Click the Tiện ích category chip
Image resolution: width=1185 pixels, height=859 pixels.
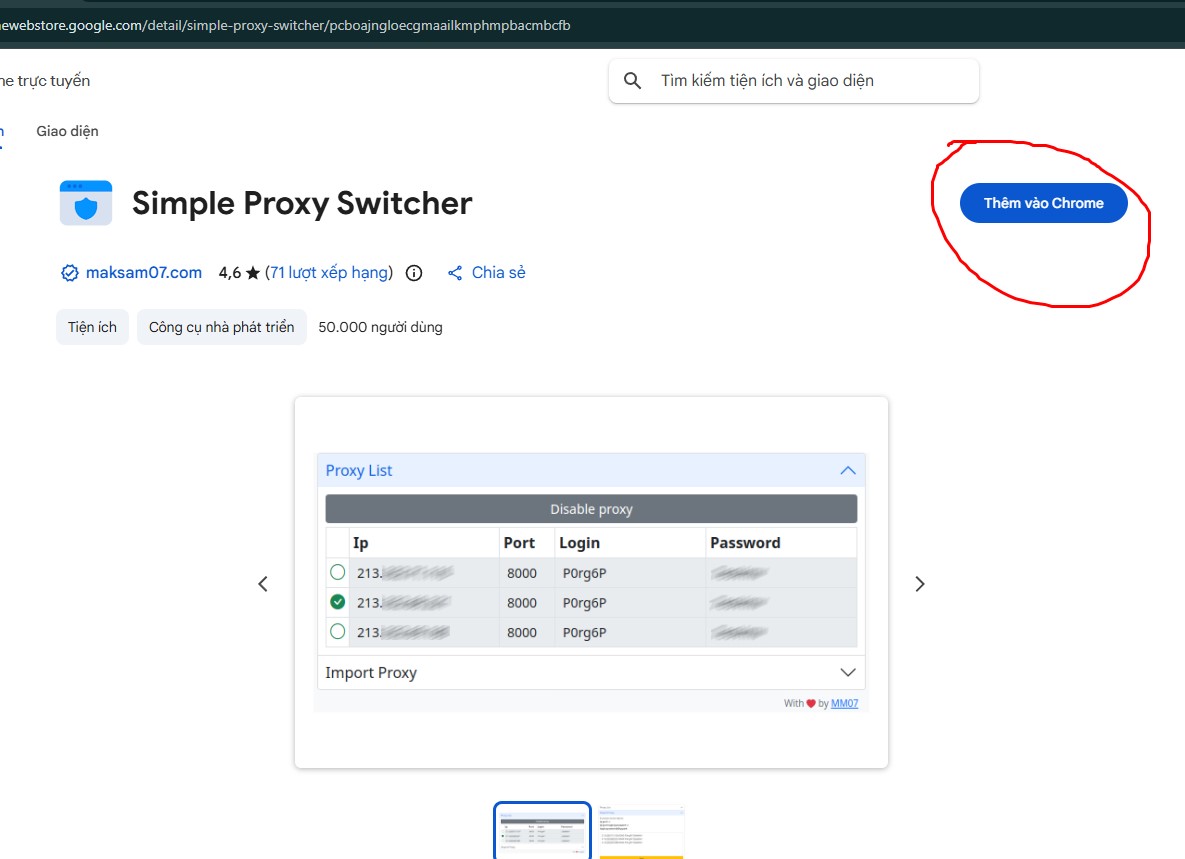[92, 327]
